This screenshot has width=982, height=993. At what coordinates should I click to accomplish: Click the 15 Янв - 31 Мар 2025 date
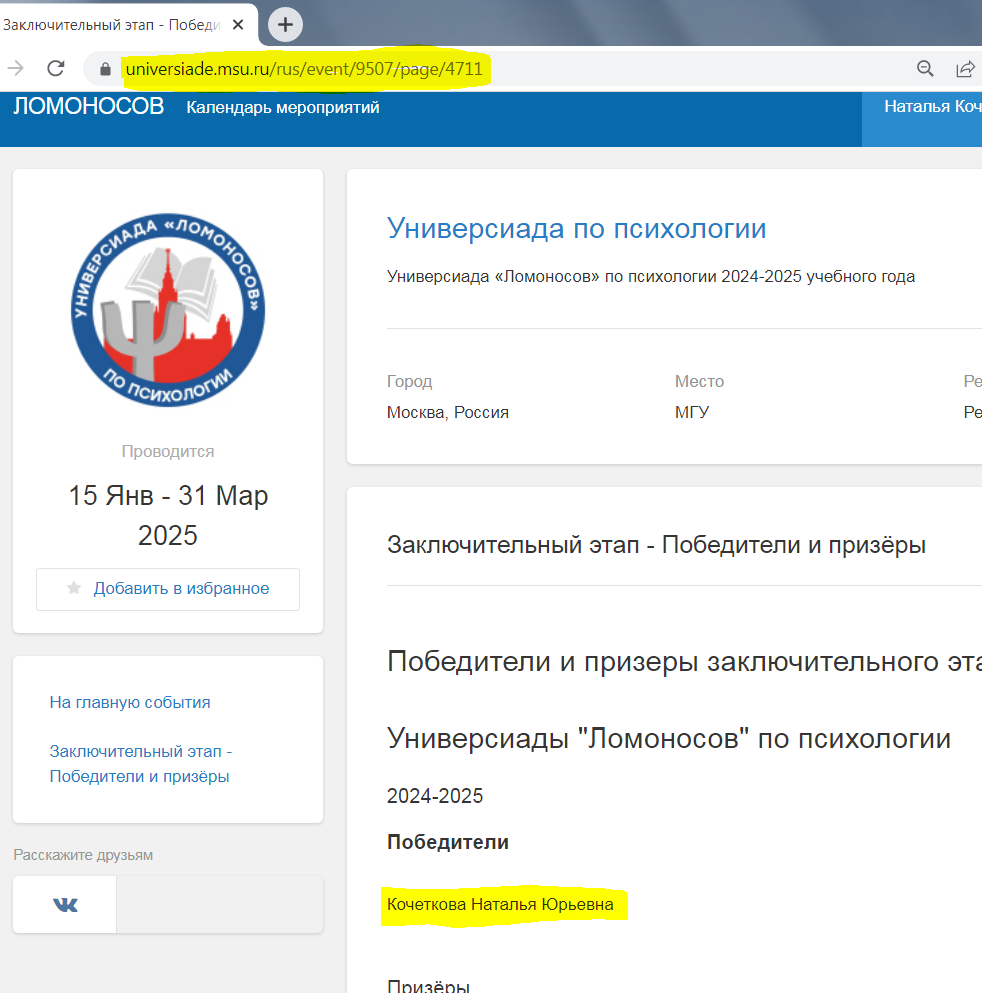pyautogui.click(x=168, y=515)
